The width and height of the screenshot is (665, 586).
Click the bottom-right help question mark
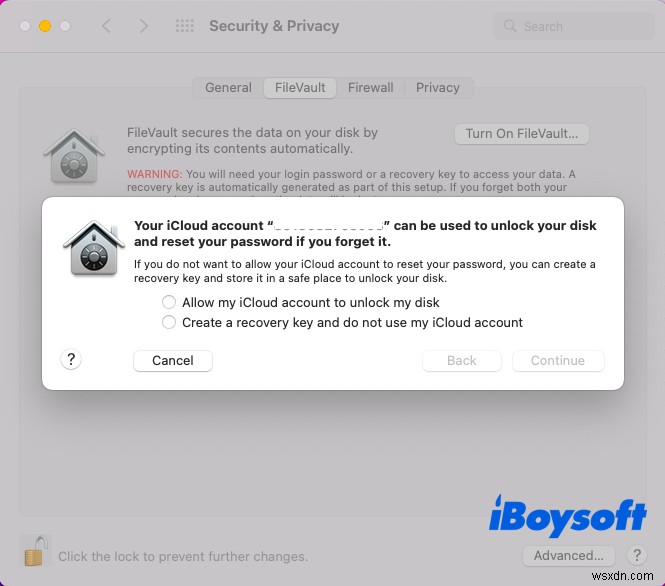click(x=637, y=555)
